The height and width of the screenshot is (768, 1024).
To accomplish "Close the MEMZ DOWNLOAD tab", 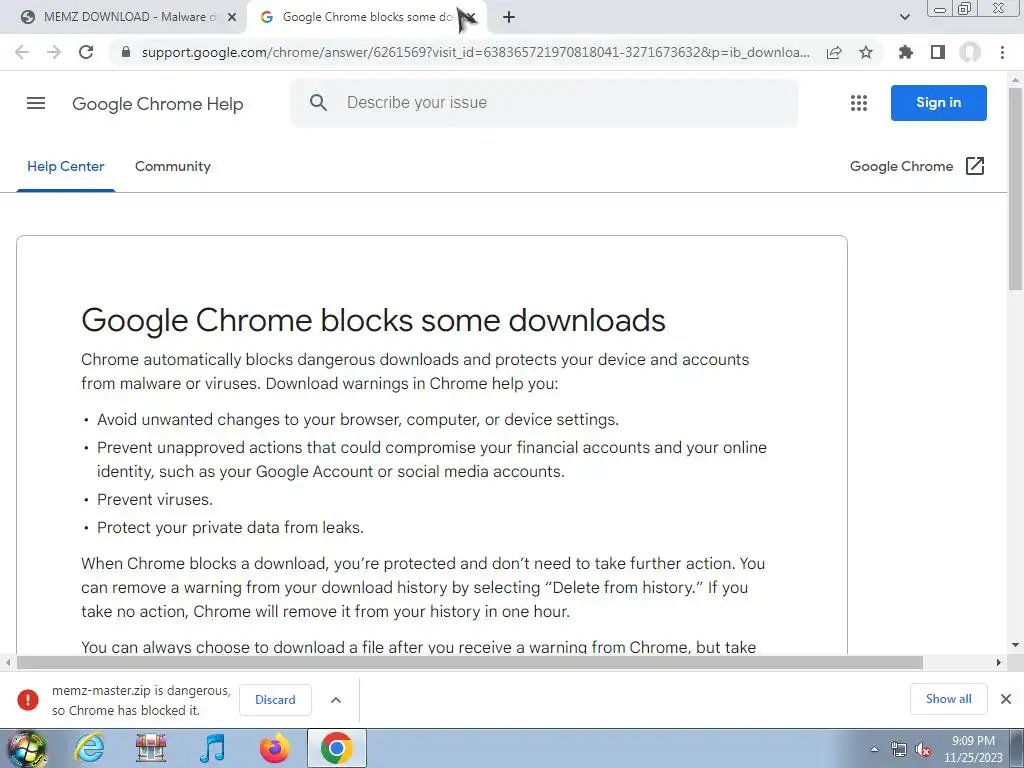I will [x=232, y=17].
